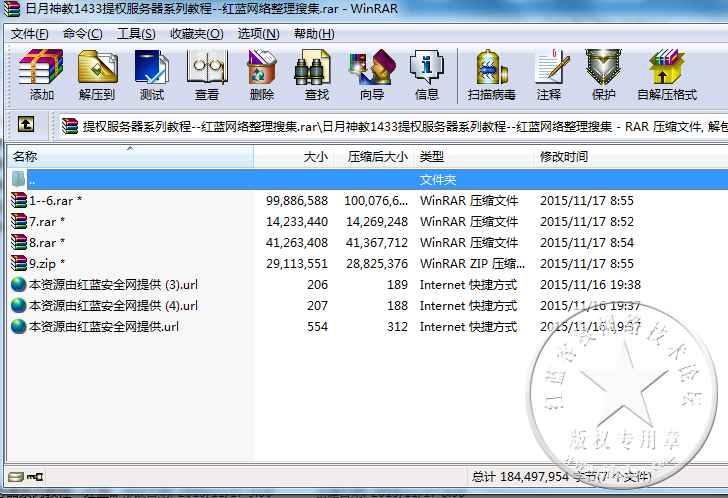Click globe icon of (3).url shortcut
Viewport: 728px width, 498px height.
[x=19, y=284]
